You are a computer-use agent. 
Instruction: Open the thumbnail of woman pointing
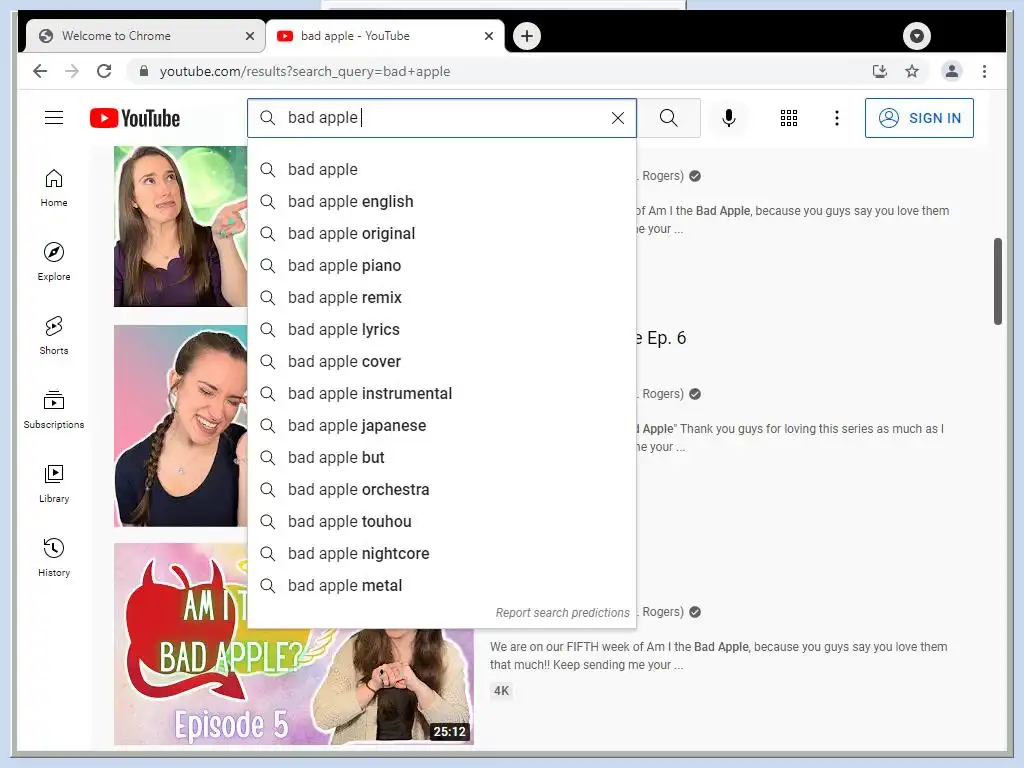[180, 226]
